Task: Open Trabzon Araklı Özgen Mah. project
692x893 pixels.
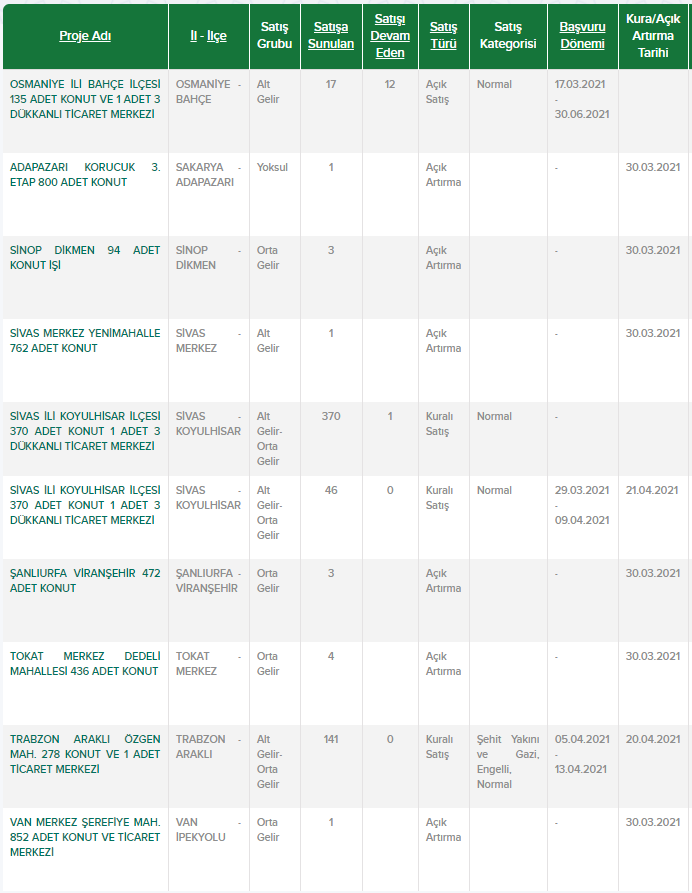Action: pyautogui.click(x=84, y=754)
